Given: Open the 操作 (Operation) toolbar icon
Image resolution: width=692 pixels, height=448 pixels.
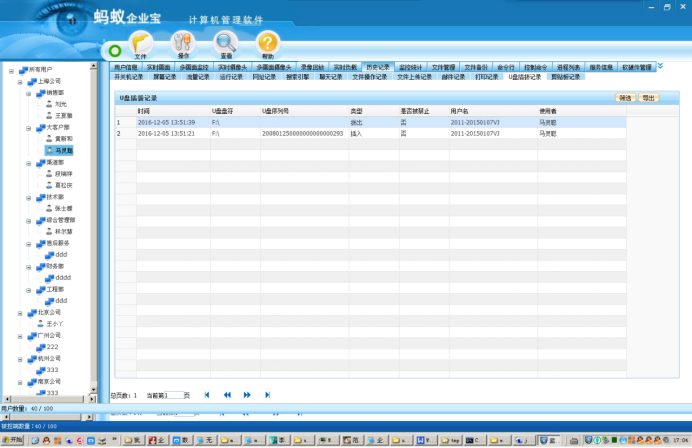Looking at the screenshot, I should click(x=183, y=43).
